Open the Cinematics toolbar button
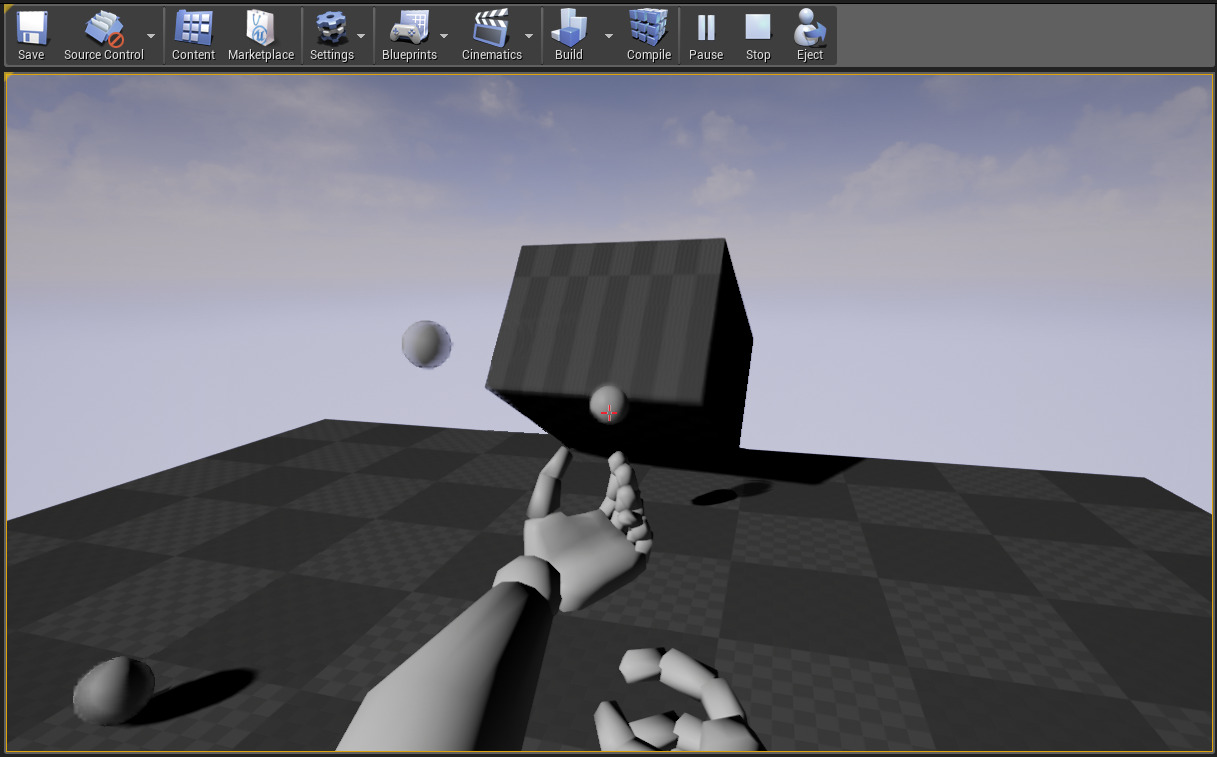1217x757 pixels. point(491,36)
